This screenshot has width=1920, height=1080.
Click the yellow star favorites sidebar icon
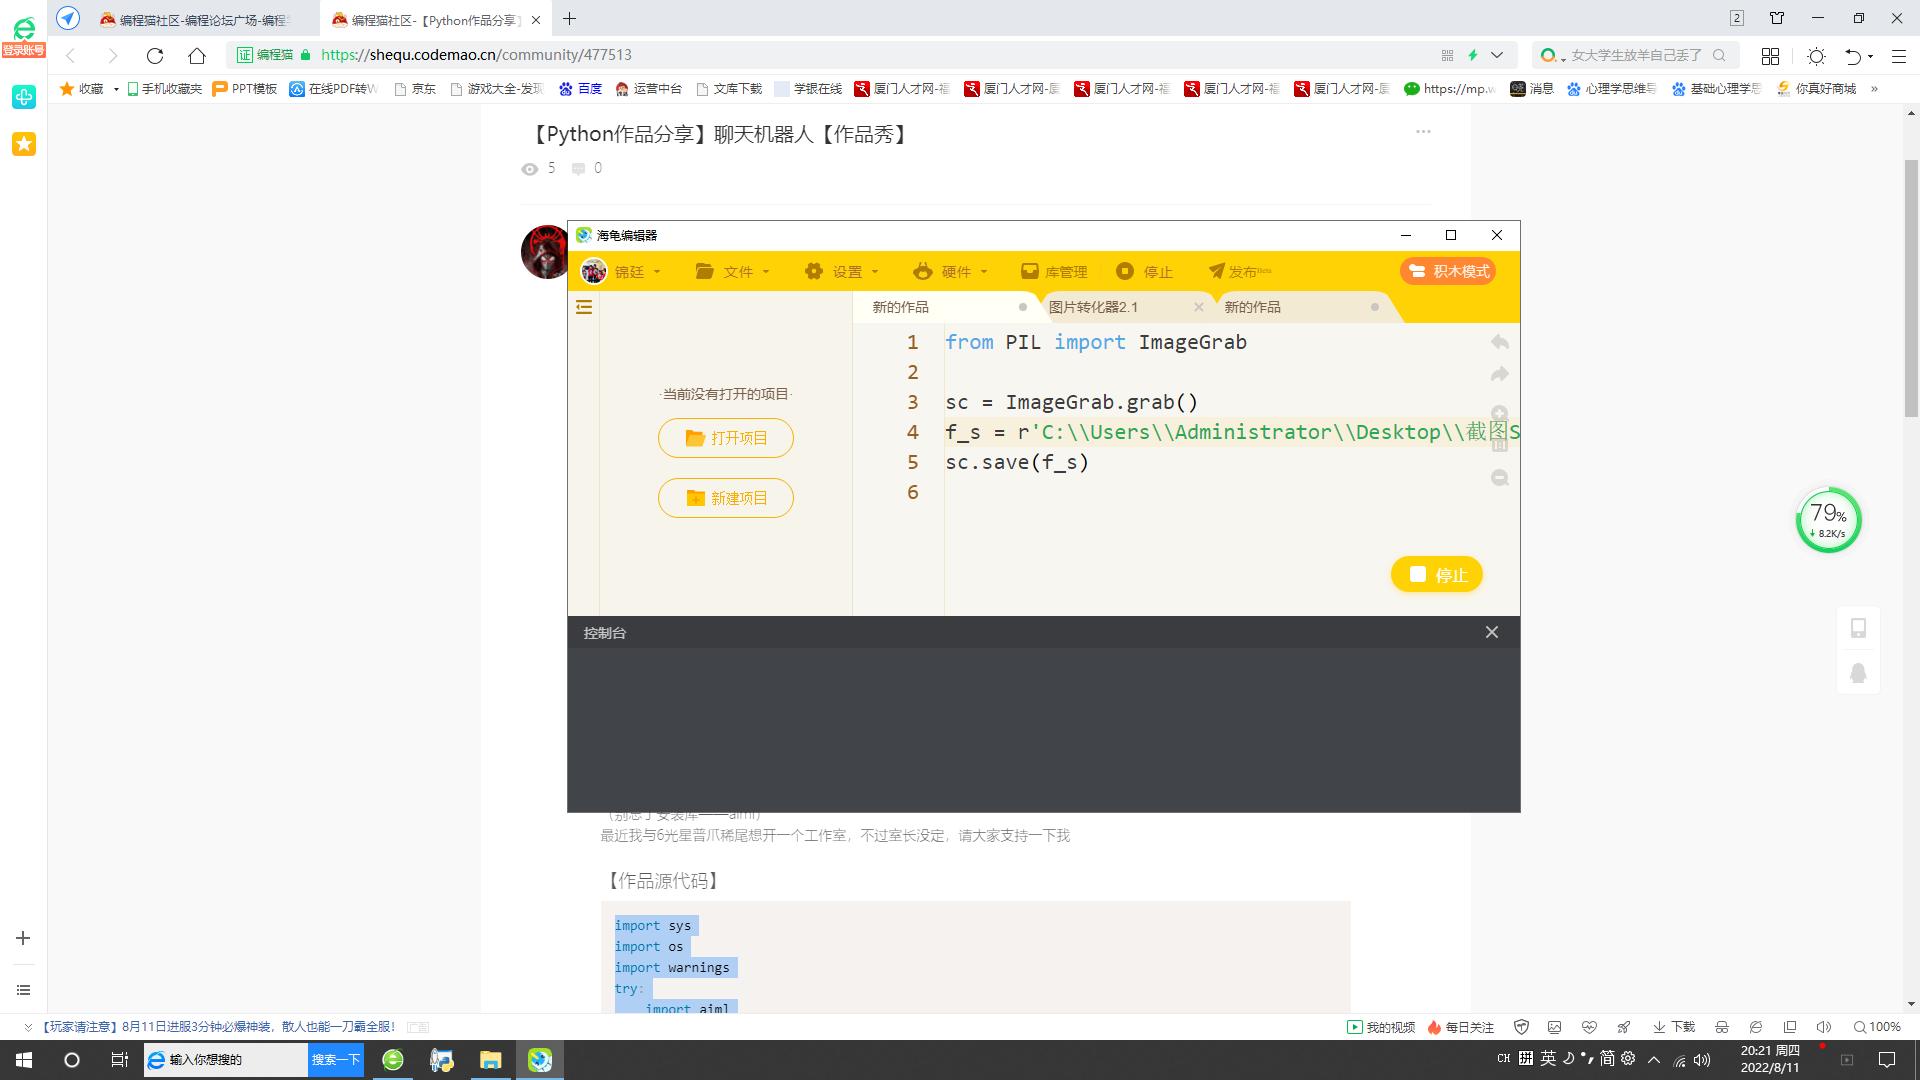click(24, 144)
